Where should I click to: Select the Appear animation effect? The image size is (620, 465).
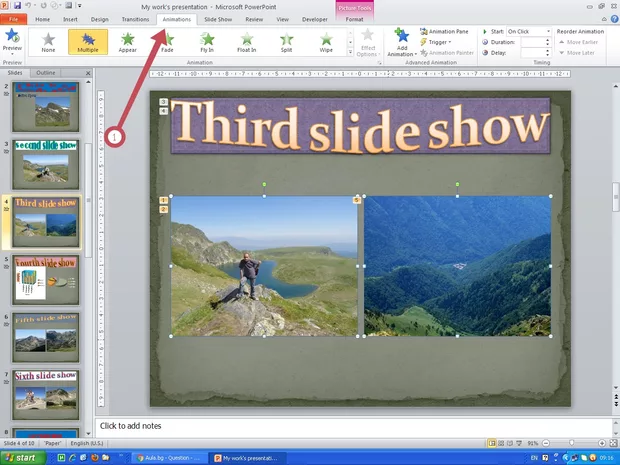point(127,42)
